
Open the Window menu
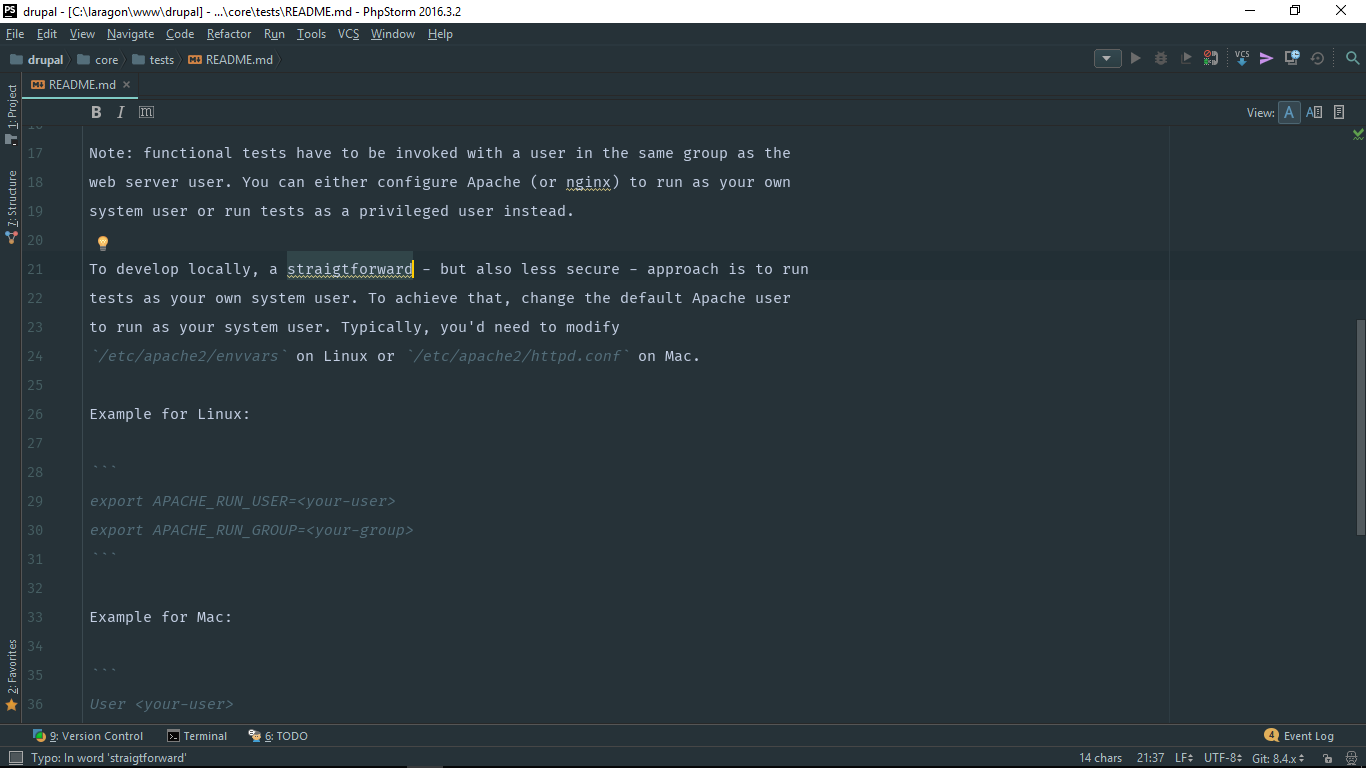click(x=393, y=34)
